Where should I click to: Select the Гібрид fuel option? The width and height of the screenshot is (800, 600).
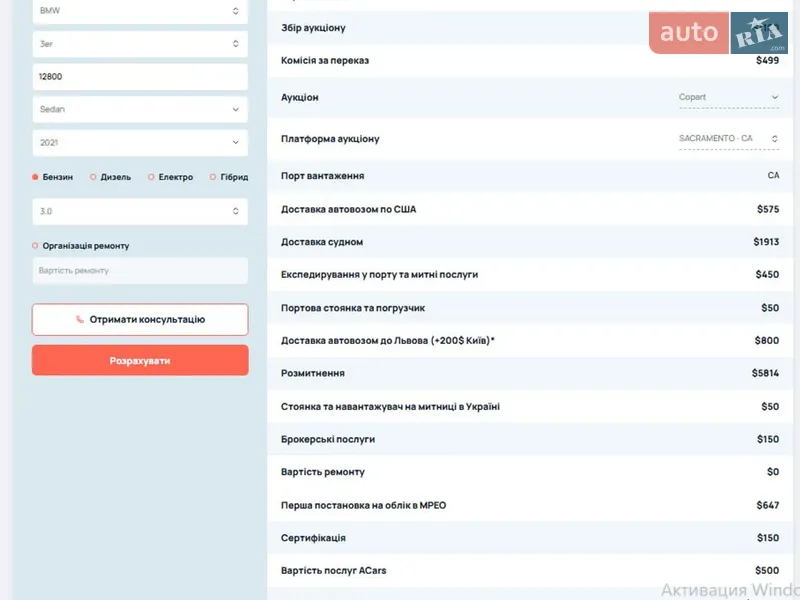click(x=213, y=177)
